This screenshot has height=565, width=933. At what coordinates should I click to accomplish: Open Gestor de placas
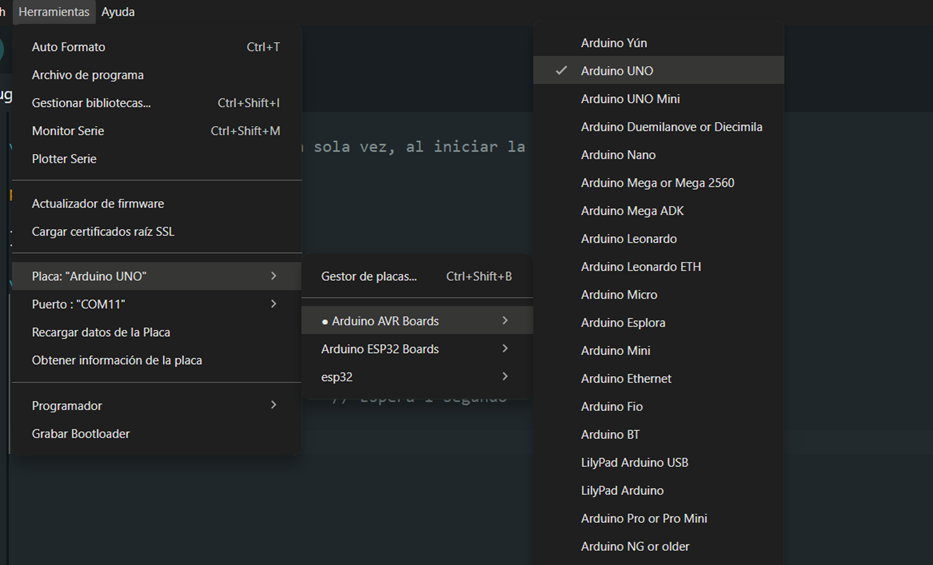point(417,276)
